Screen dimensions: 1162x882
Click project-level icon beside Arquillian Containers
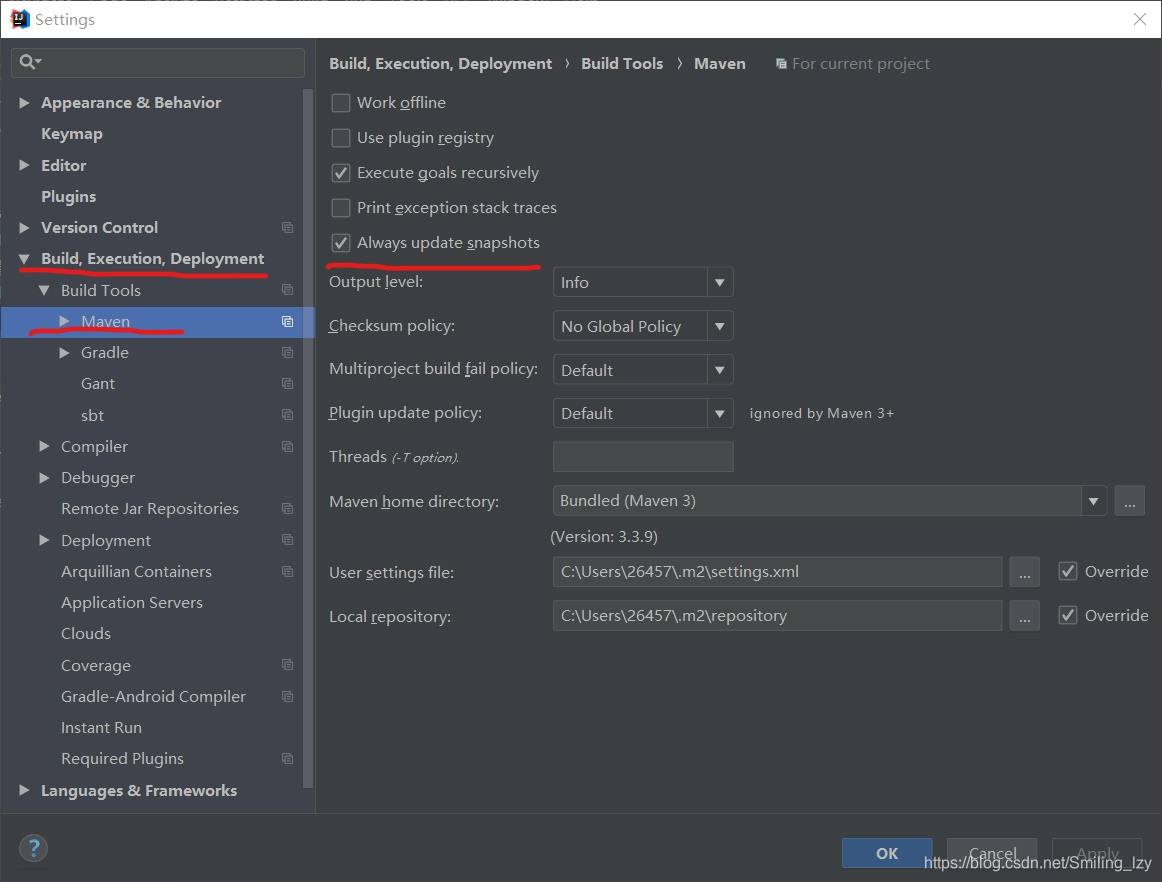[x=288, y=571]
